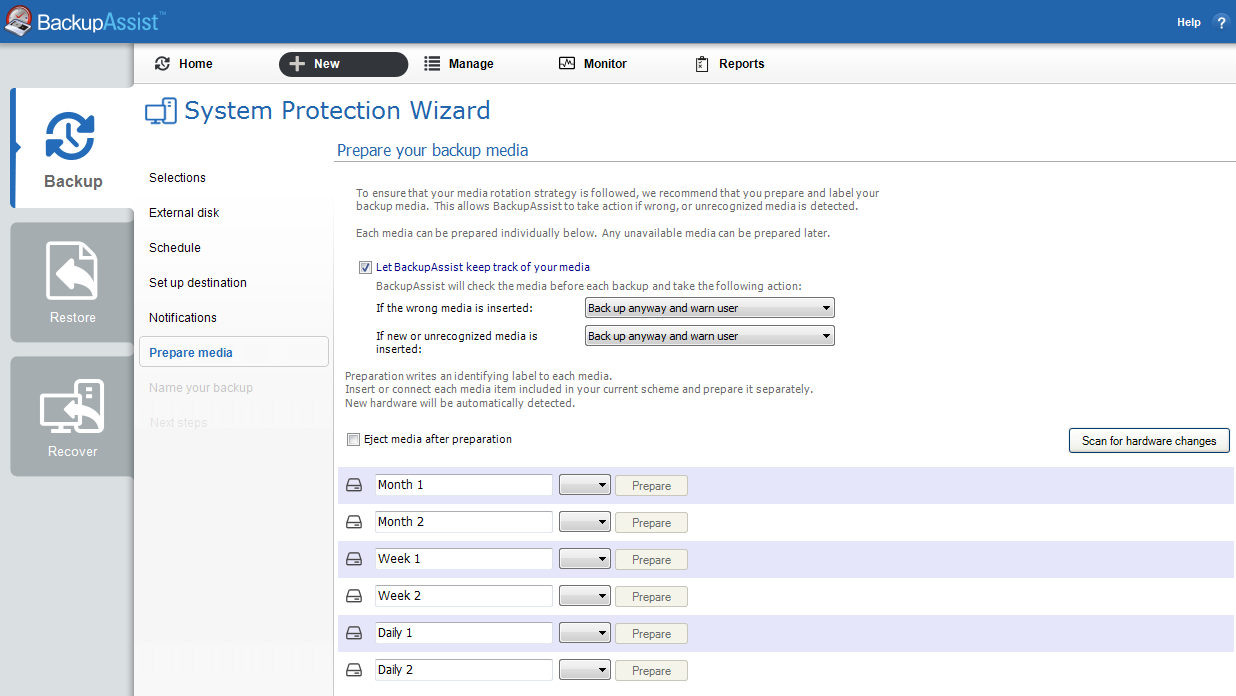Click the System Protection Wizard computer icon
1236x696 pixels.
(x=161, y=111)
